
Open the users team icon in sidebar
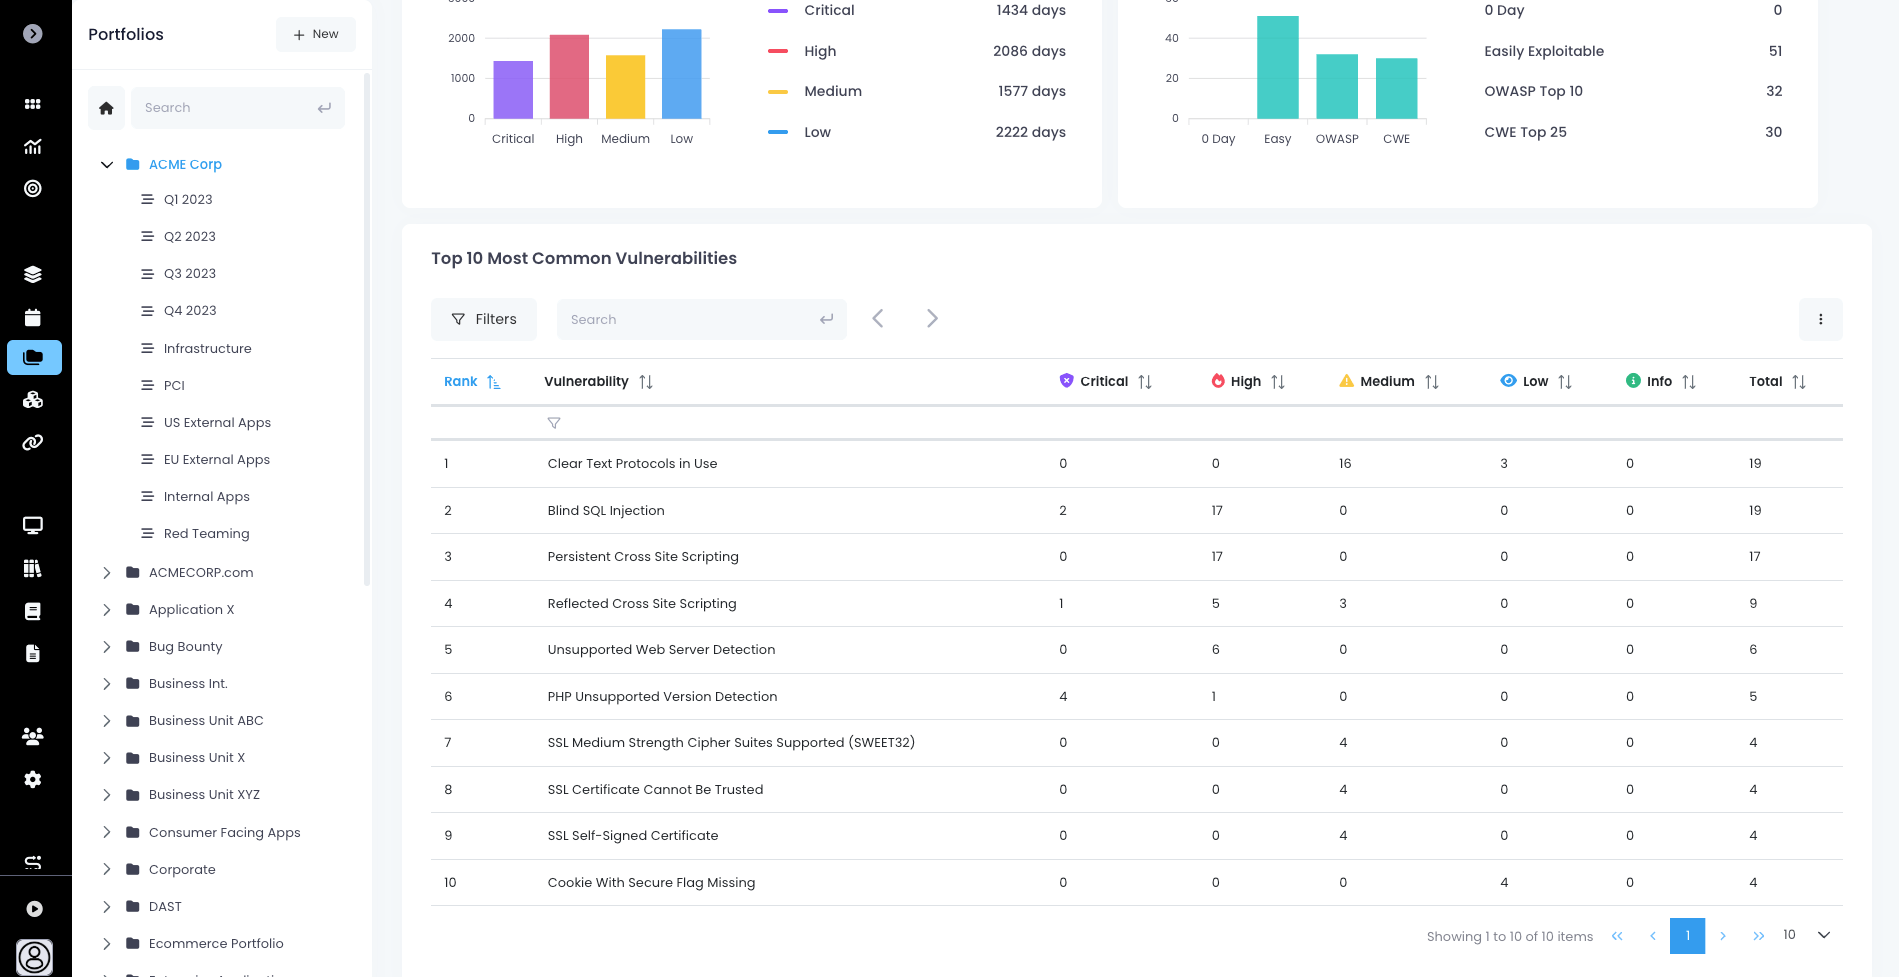pyautogui.click(x=33, y=736)
